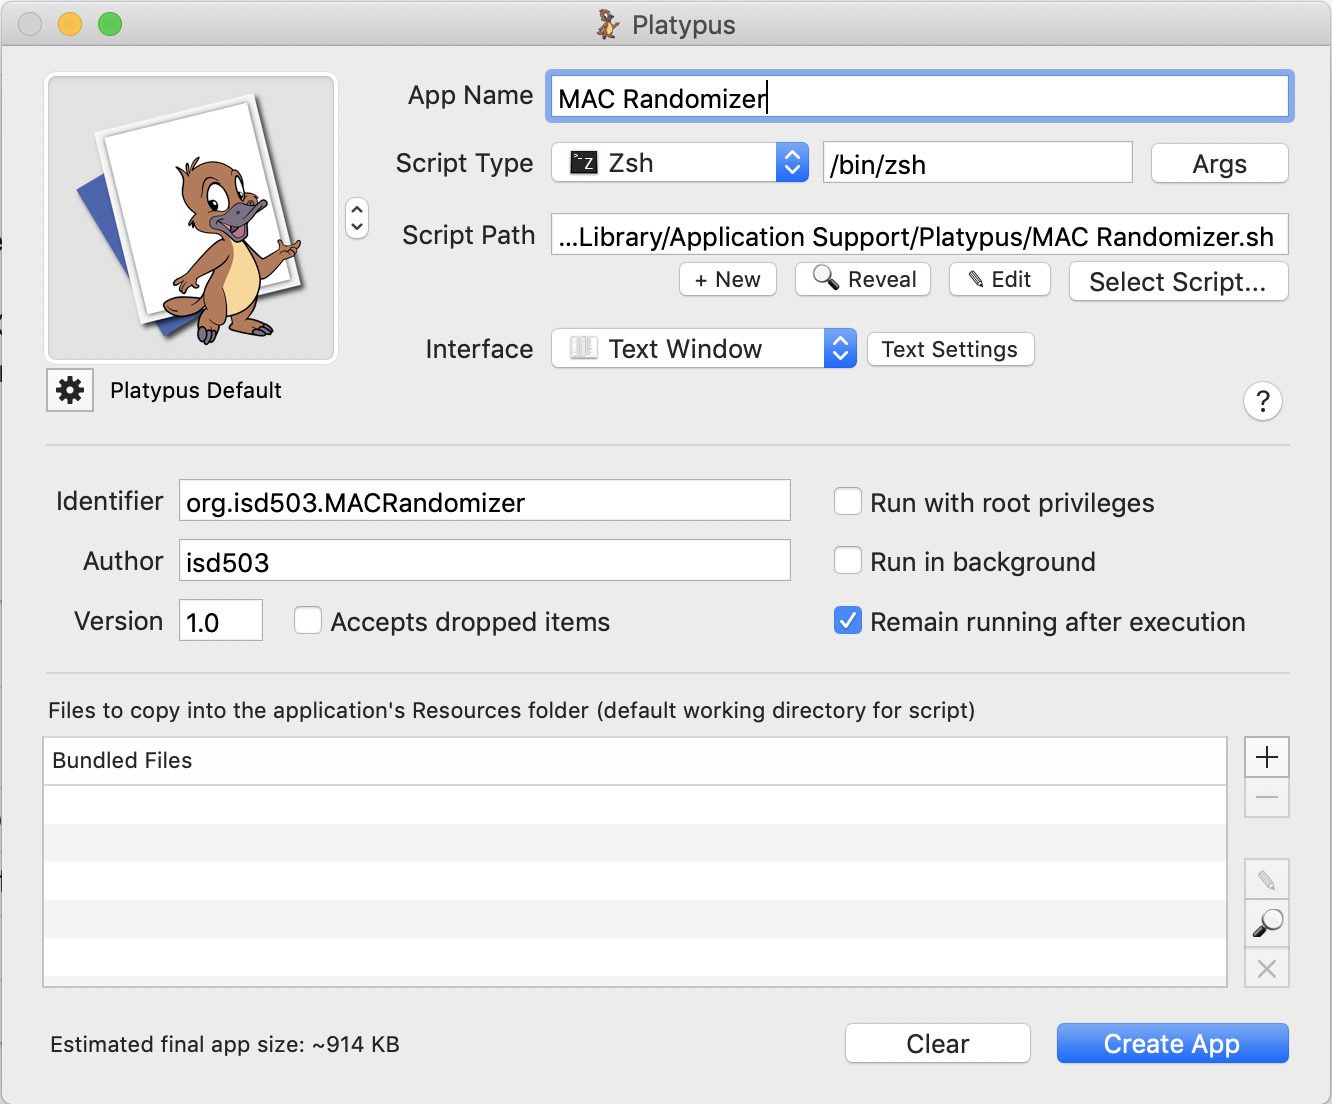Click the minus remove bundled file button

1267,798
